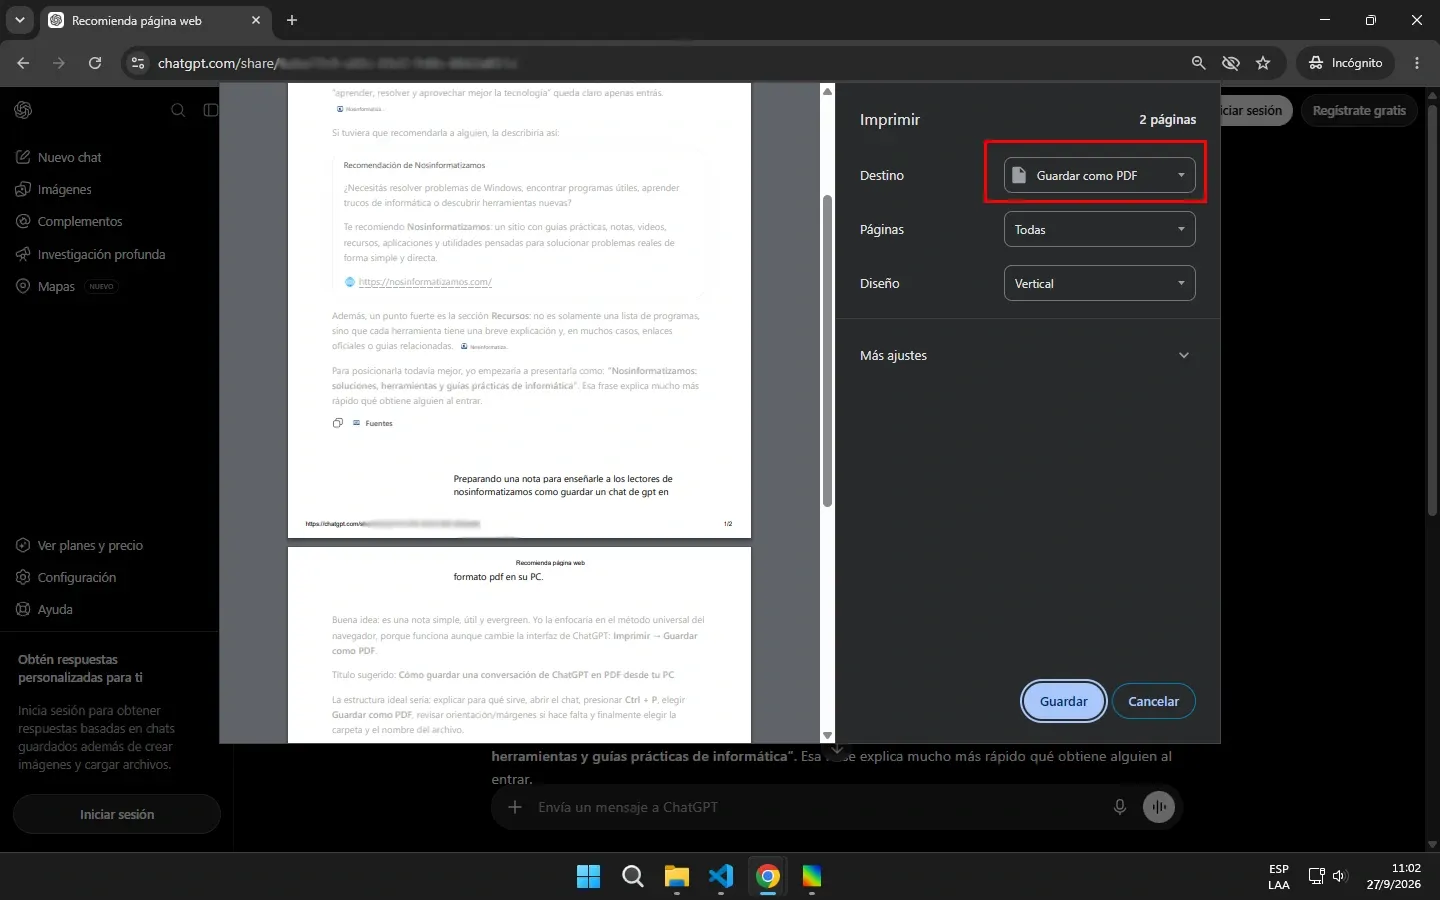Viewport: 1440px width, 900px height.
Task: Click the ESP LAA language indicator
Action: pos(1279,877)
